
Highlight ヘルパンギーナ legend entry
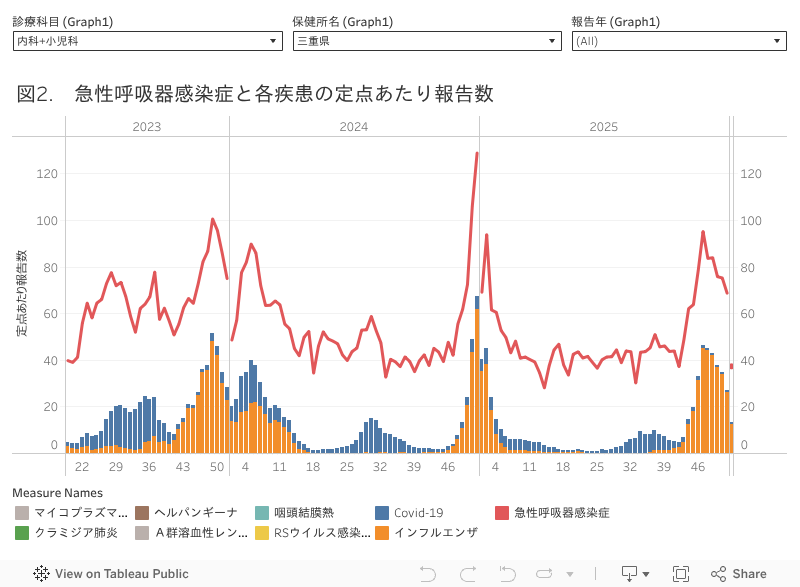195,513
